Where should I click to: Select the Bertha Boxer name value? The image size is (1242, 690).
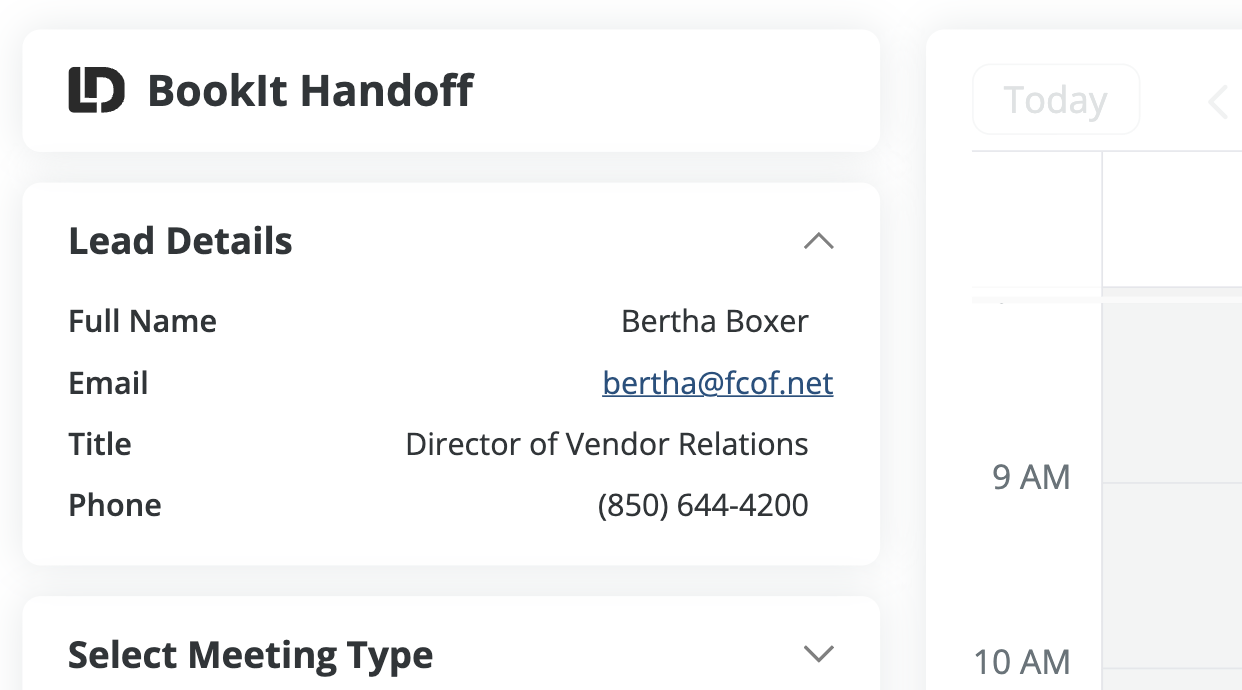(x=714, y=322)
